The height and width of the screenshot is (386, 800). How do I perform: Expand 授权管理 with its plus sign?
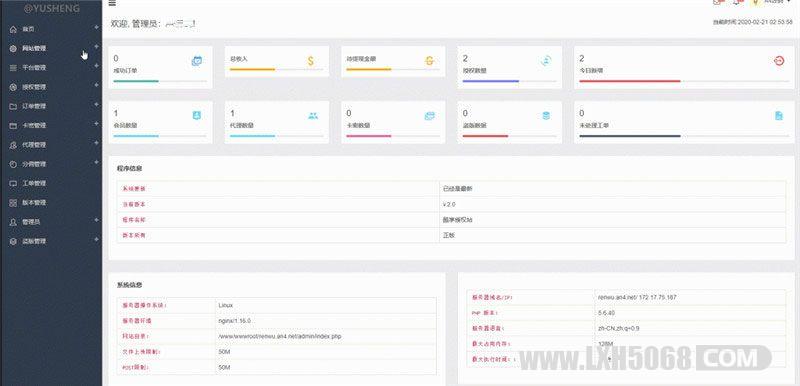point(96,85)
